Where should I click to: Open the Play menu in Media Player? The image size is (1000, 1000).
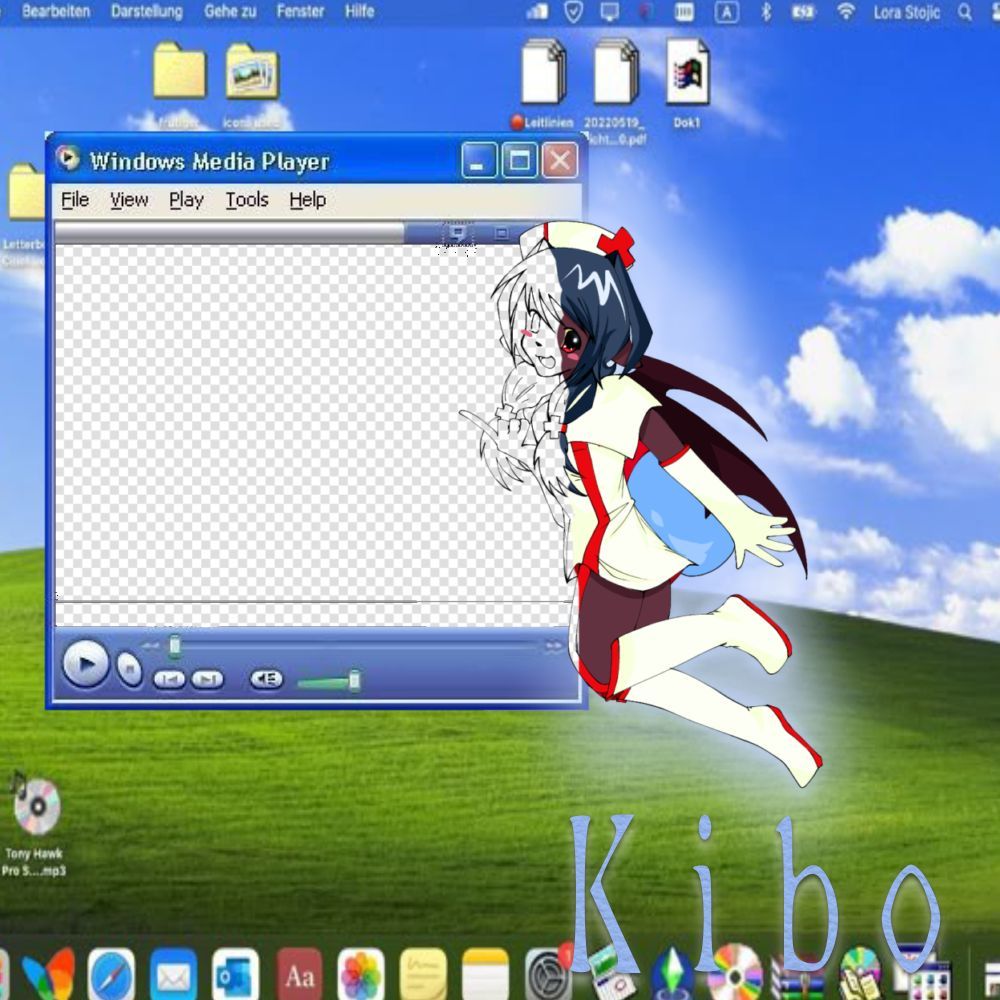tap(186, 200)
